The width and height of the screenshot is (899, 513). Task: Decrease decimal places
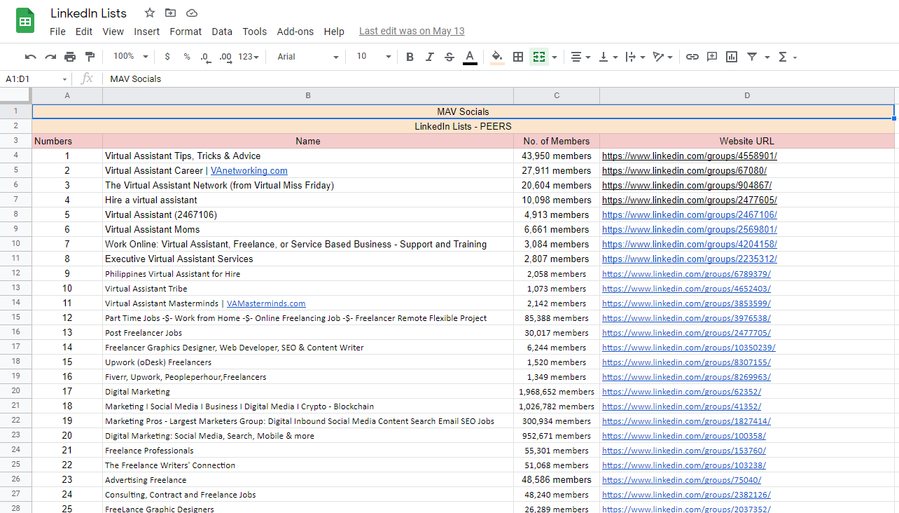205,57
